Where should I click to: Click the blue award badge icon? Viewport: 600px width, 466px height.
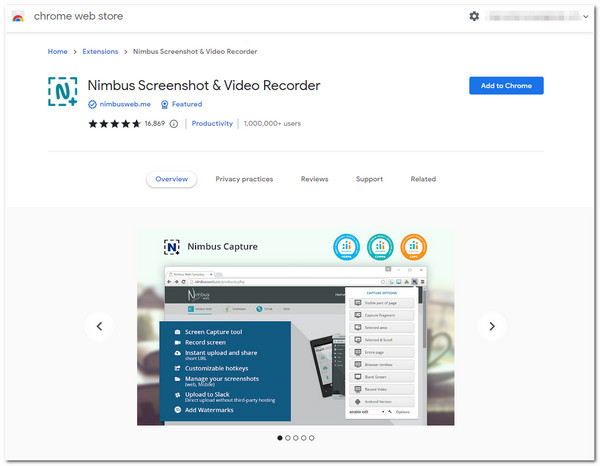pos(346,247)
